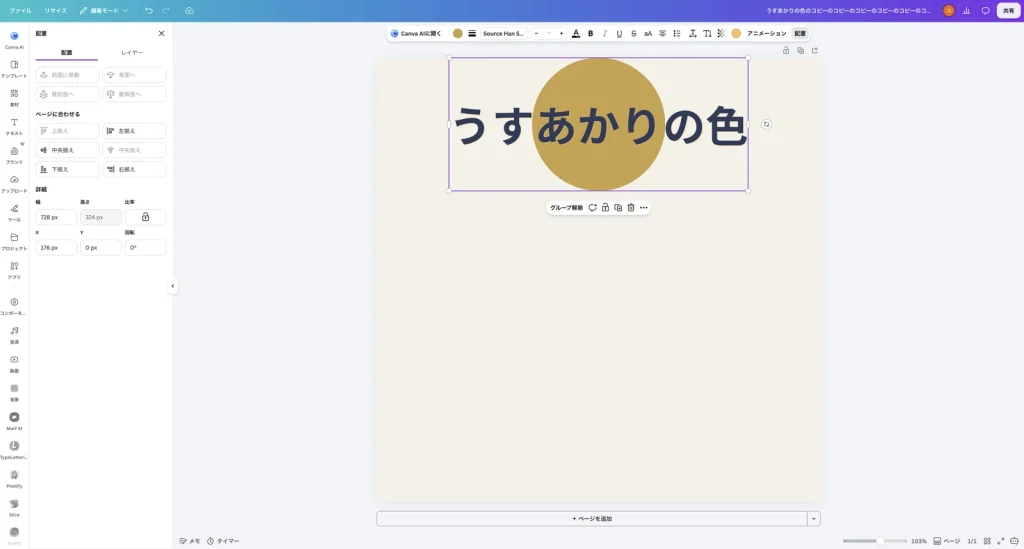
Task: Toggle underline formatting
Action: click(x=619, y=33)
